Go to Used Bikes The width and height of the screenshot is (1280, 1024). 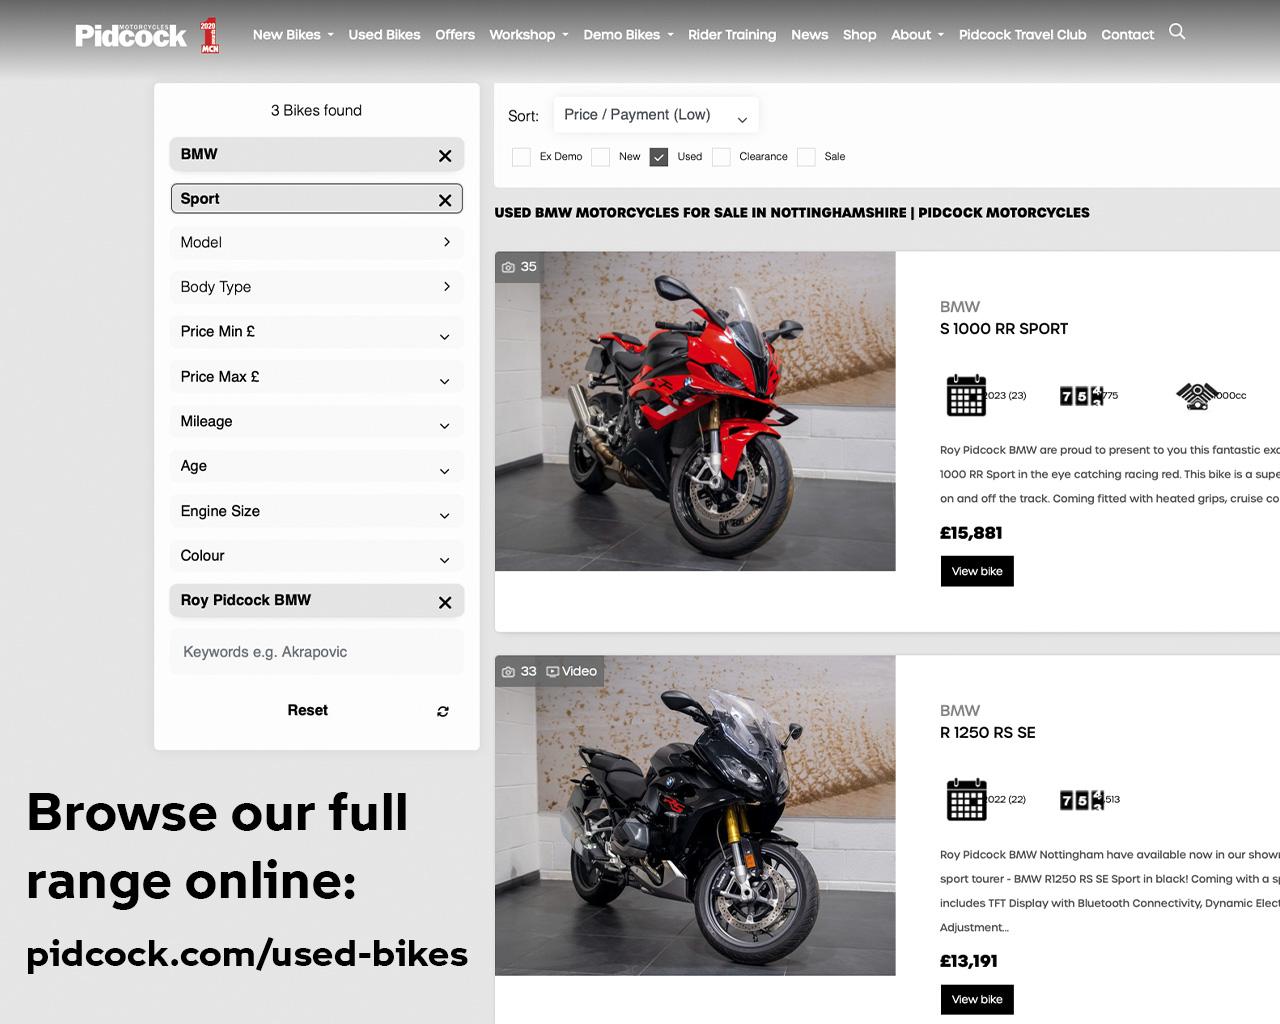coord(384,35)
